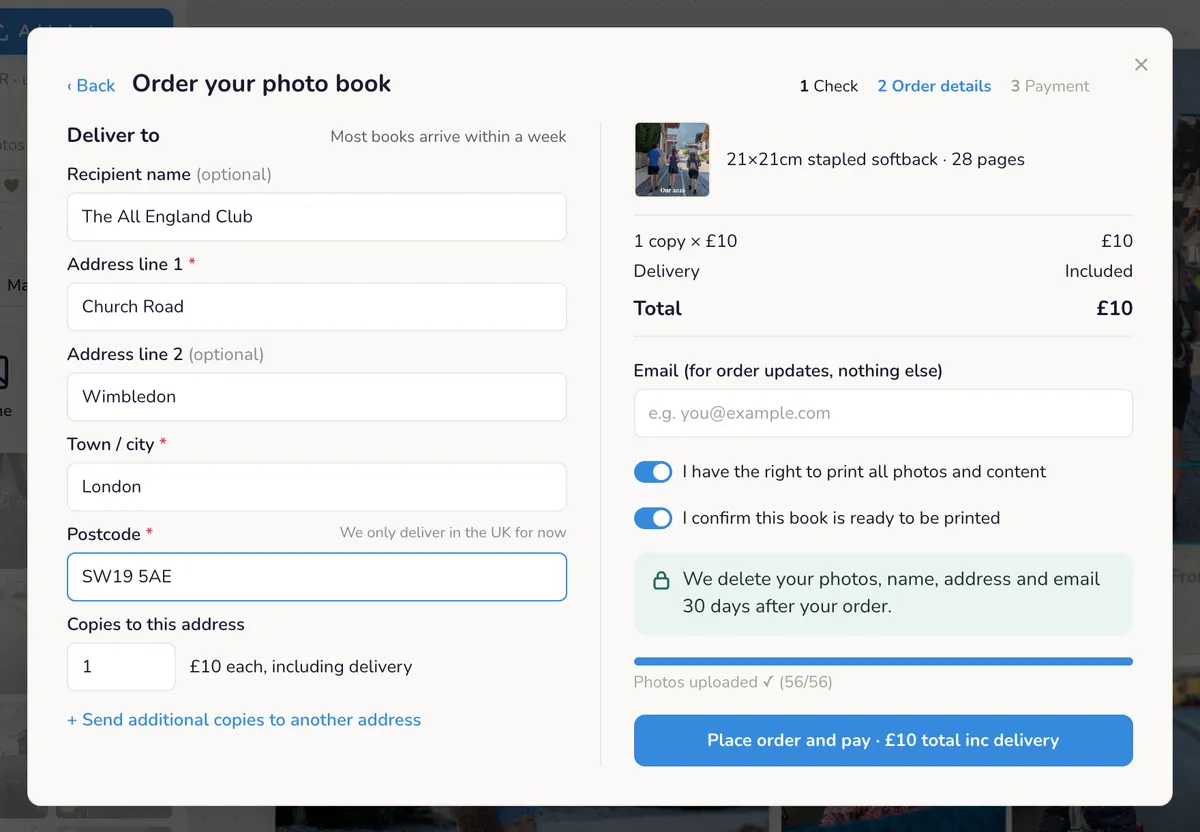Click the 'Photos uploaded ✓ (56/56)' status
The height and width of the screenshot is (832, 1200).
(x=733, y=682)
